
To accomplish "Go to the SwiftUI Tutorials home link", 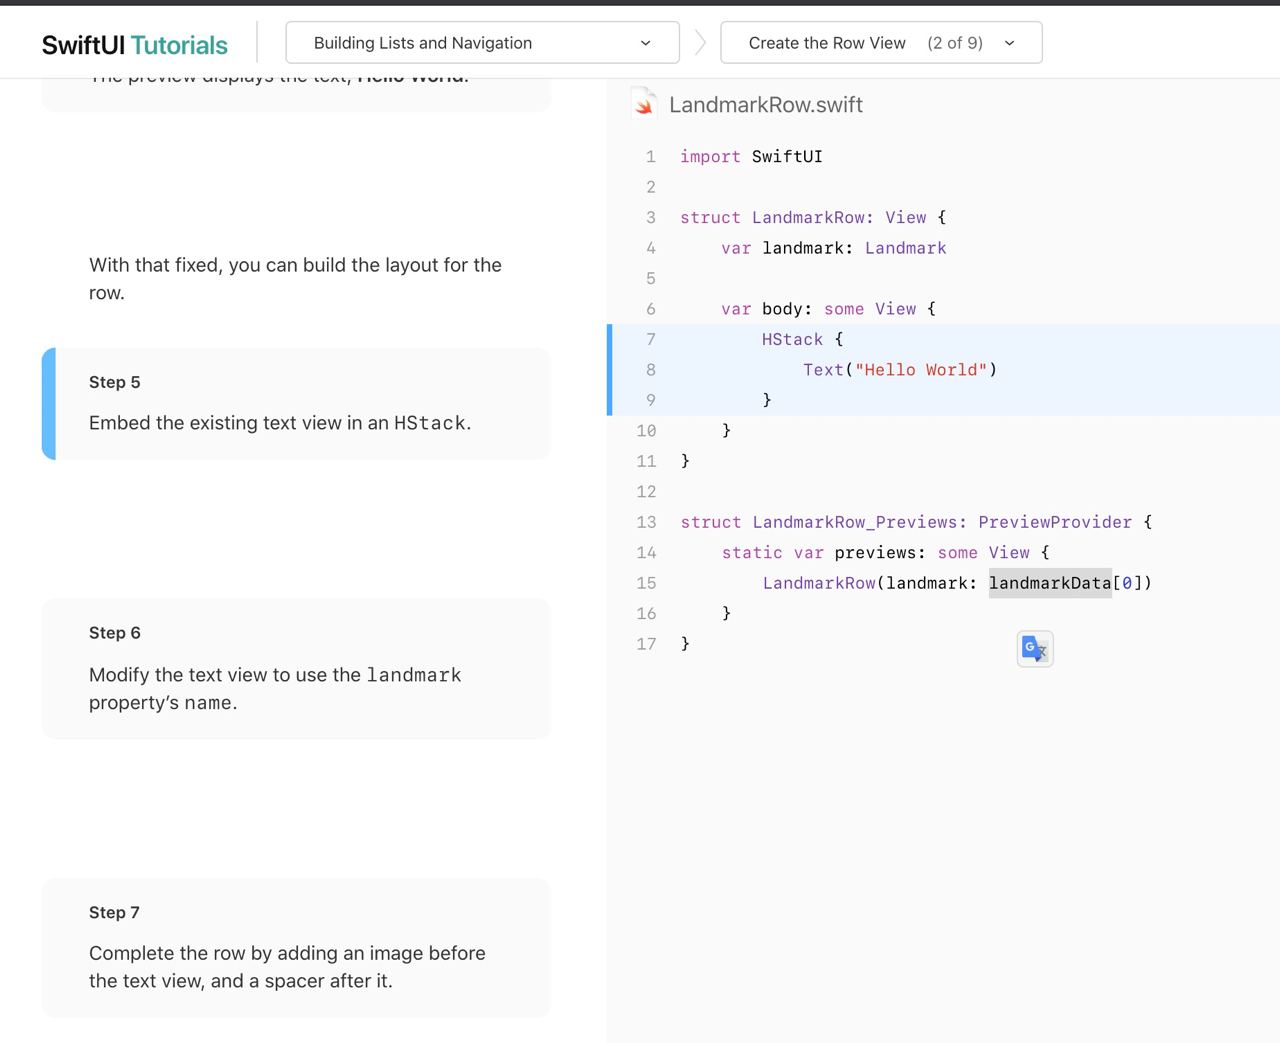I will pos(135,45).
